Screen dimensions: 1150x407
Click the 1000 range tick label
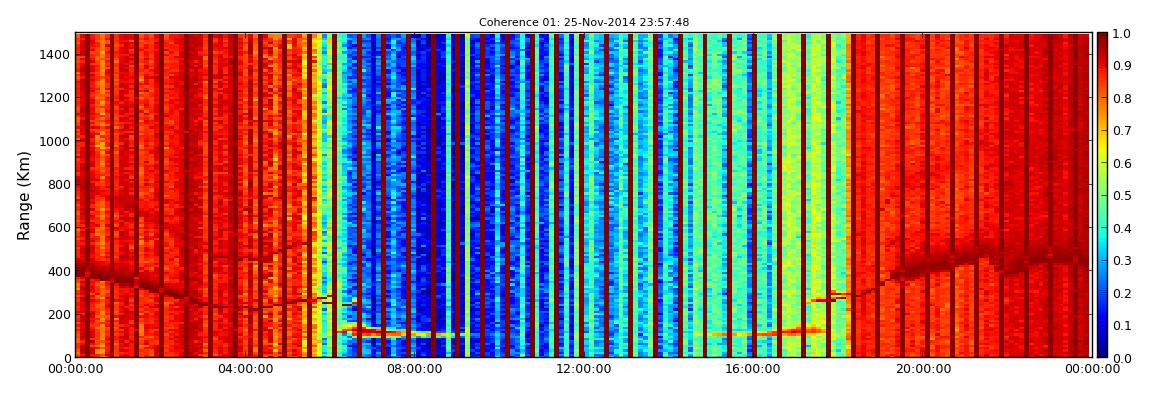click(x=56, y=141)
